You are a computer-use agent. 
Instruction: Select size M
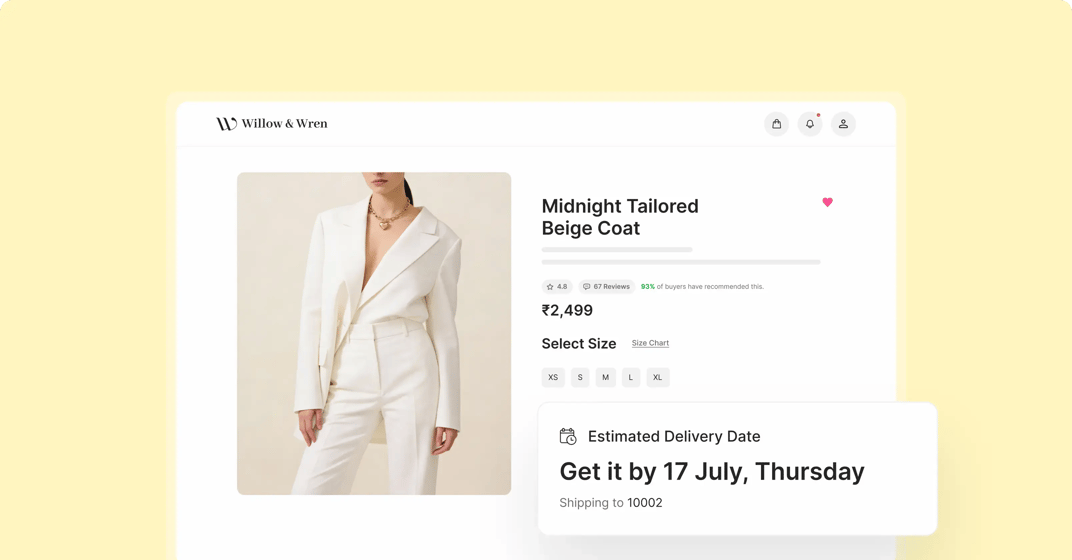pos(605,377)
